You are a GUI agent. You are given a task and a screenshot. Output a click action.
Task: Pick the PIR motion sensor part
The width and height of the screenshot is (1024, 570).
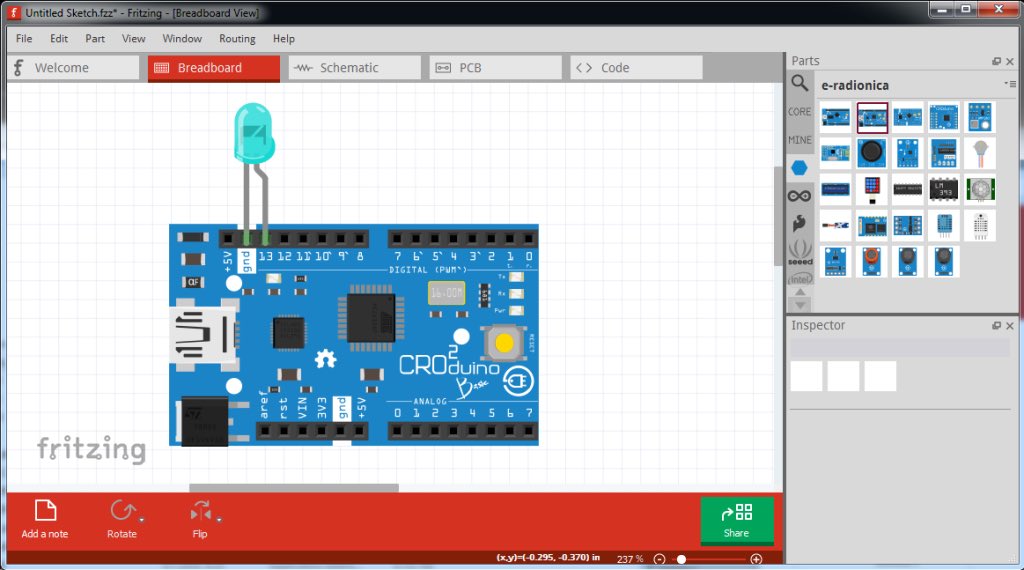[x=980, y=189]
